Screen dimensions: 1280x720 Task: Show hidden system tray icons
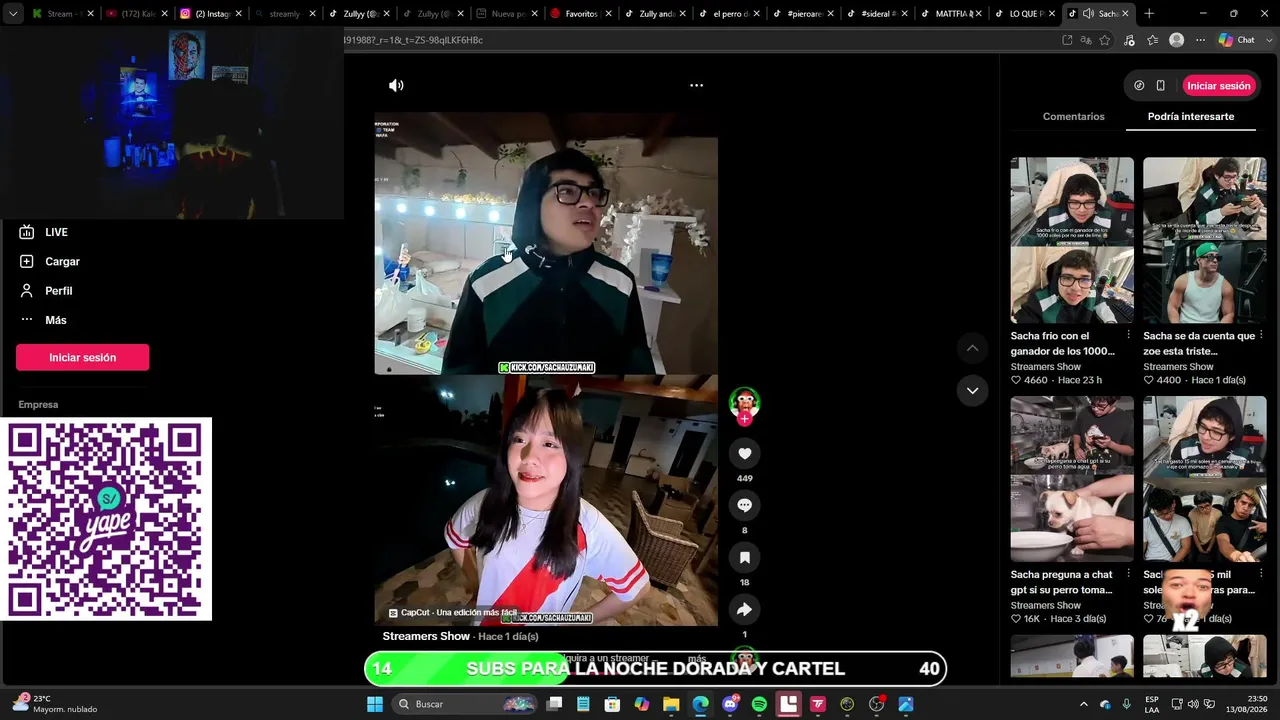(x=1083, y=704)
